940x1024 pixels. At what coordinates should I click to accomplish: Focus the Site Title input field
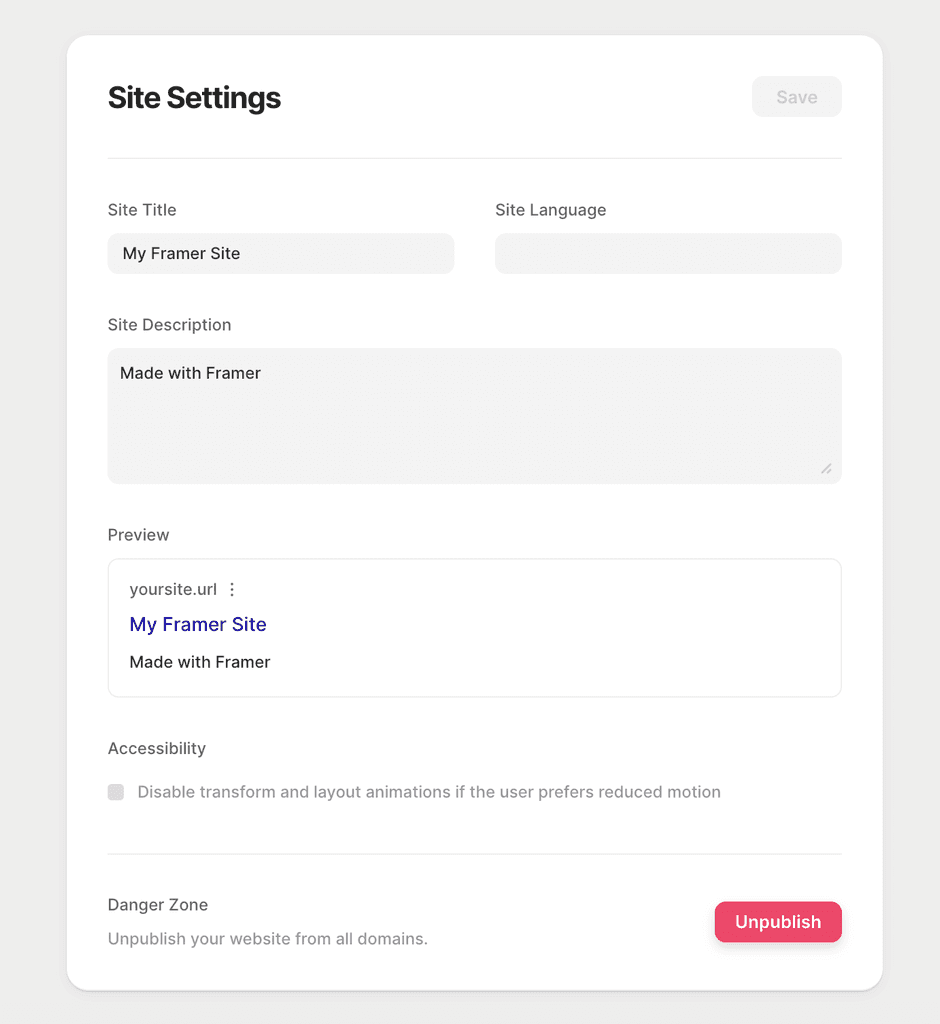coord(280,254)
